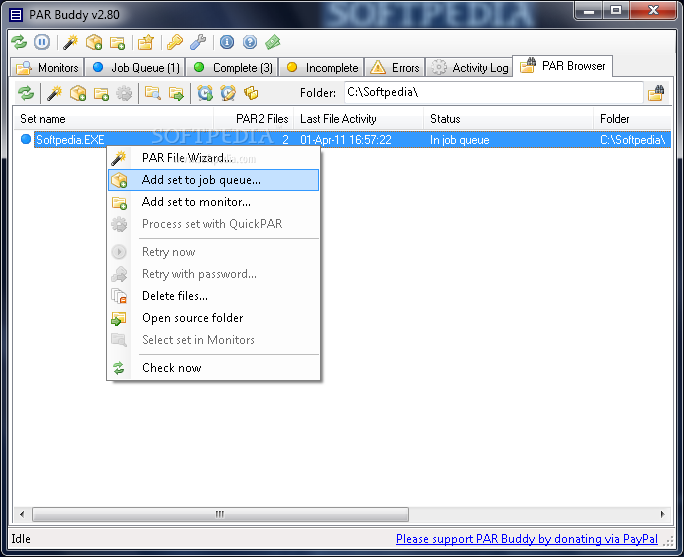Click the PAR Buddy title bar app icon

[x=16, y=15]
